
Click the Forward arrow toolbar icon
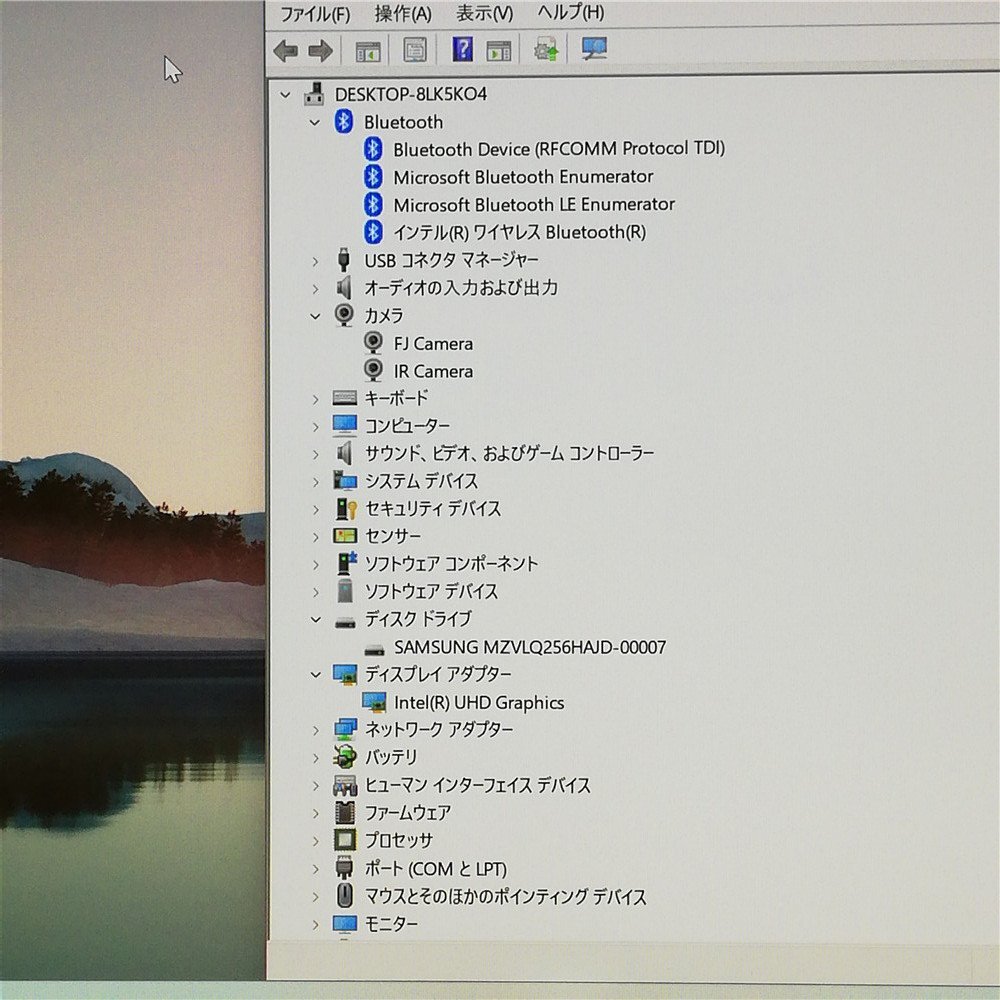tap(320, 50)
